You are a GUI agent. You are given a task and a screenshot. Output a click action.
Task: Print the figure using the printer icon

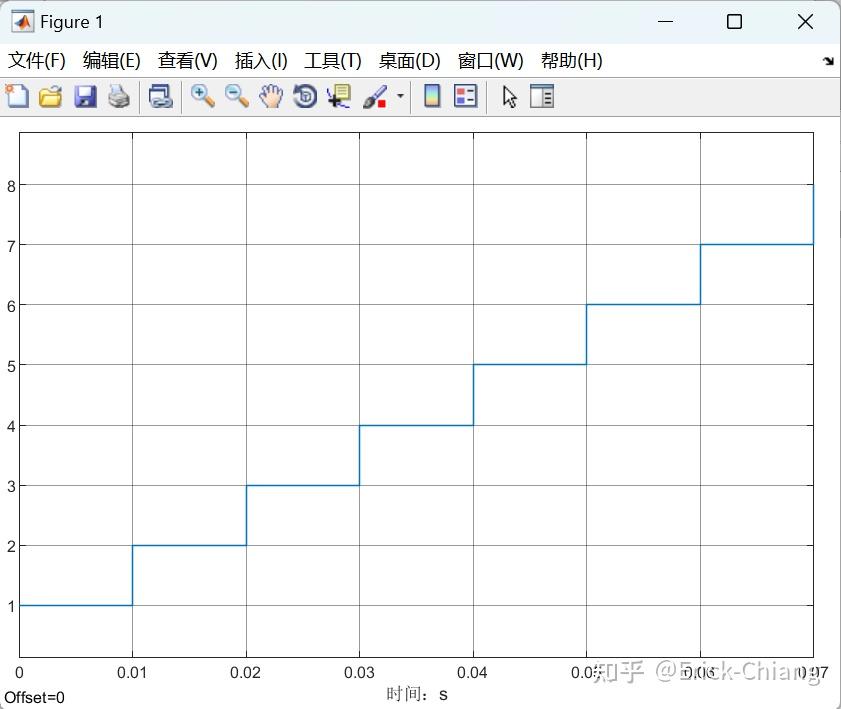[x=119, y=97]
